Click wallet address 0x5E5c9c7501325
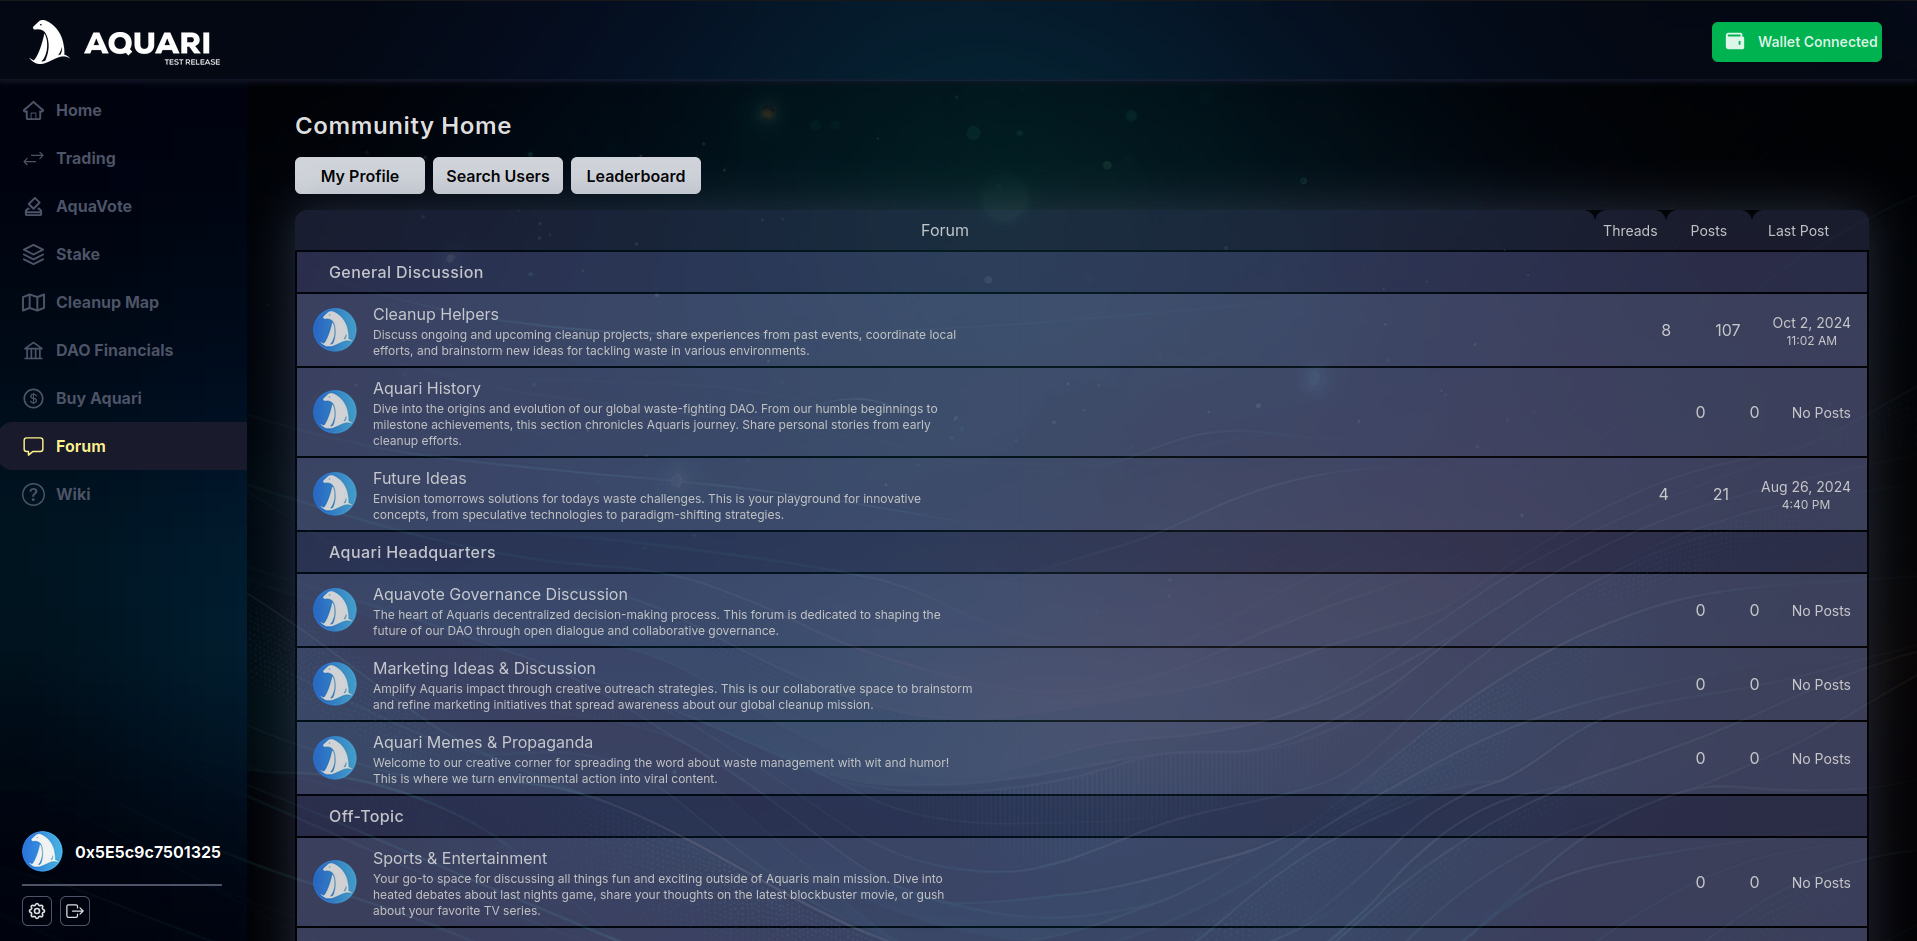The image size is (1917, 941). point(148,852)
